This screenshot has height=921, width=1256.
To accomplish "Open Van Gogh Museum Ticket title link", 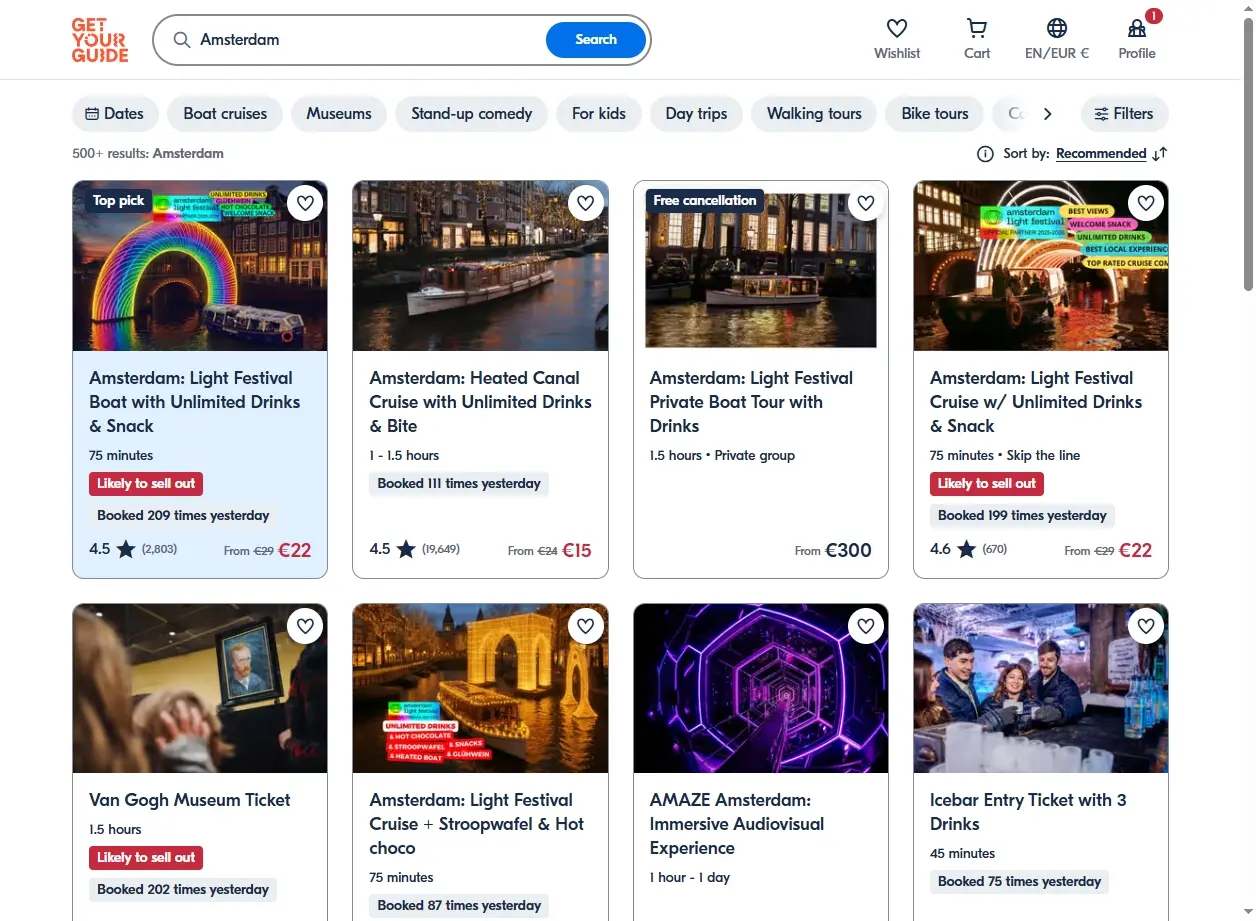I will [x=190, y=800].
